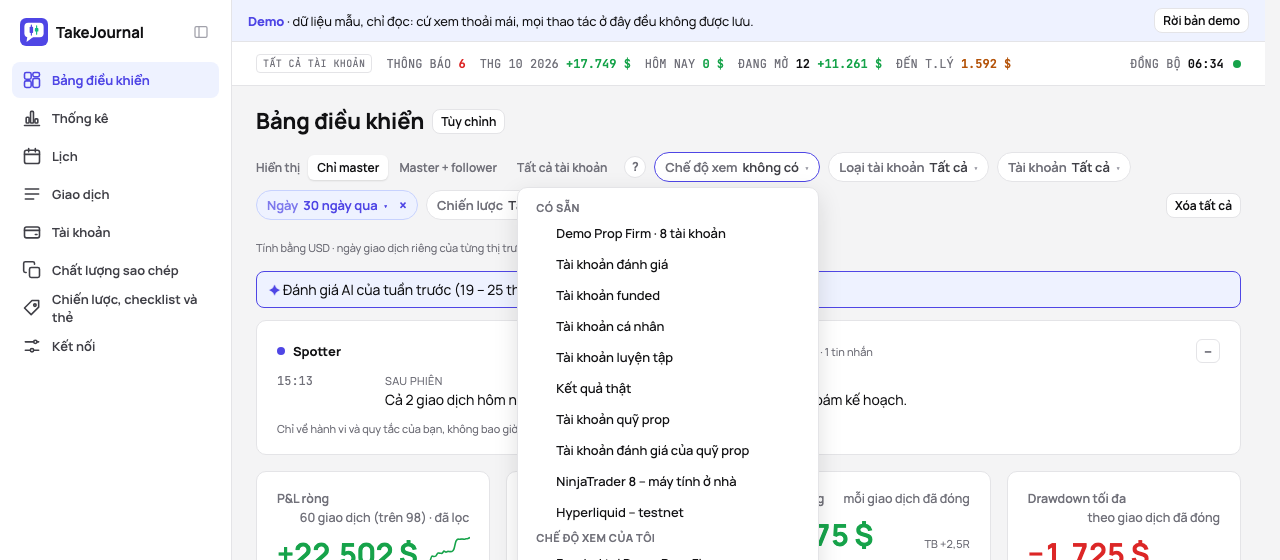Go to Giao dịch page

point(115,194)
